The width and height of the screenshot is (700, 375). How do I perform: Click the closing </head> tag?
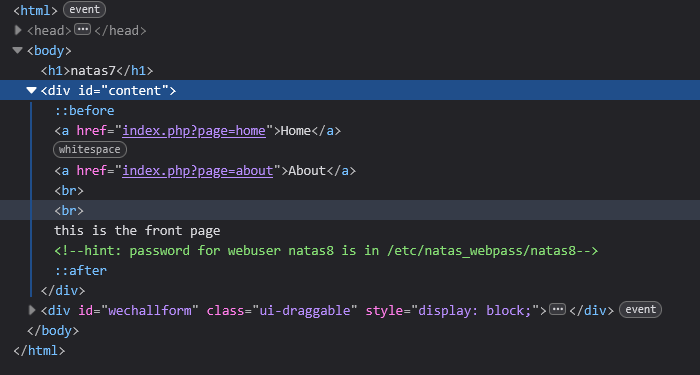pos(121,30)
